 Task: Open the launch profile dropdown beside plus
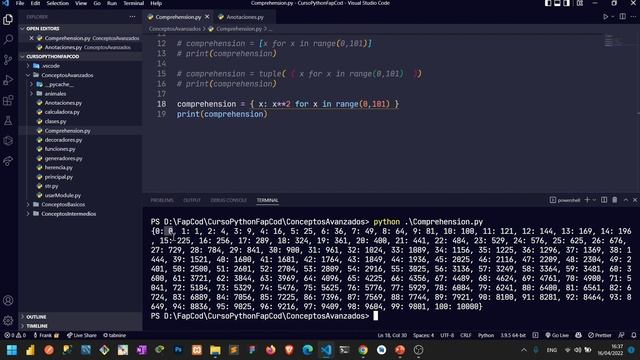(x=594, y=200)
